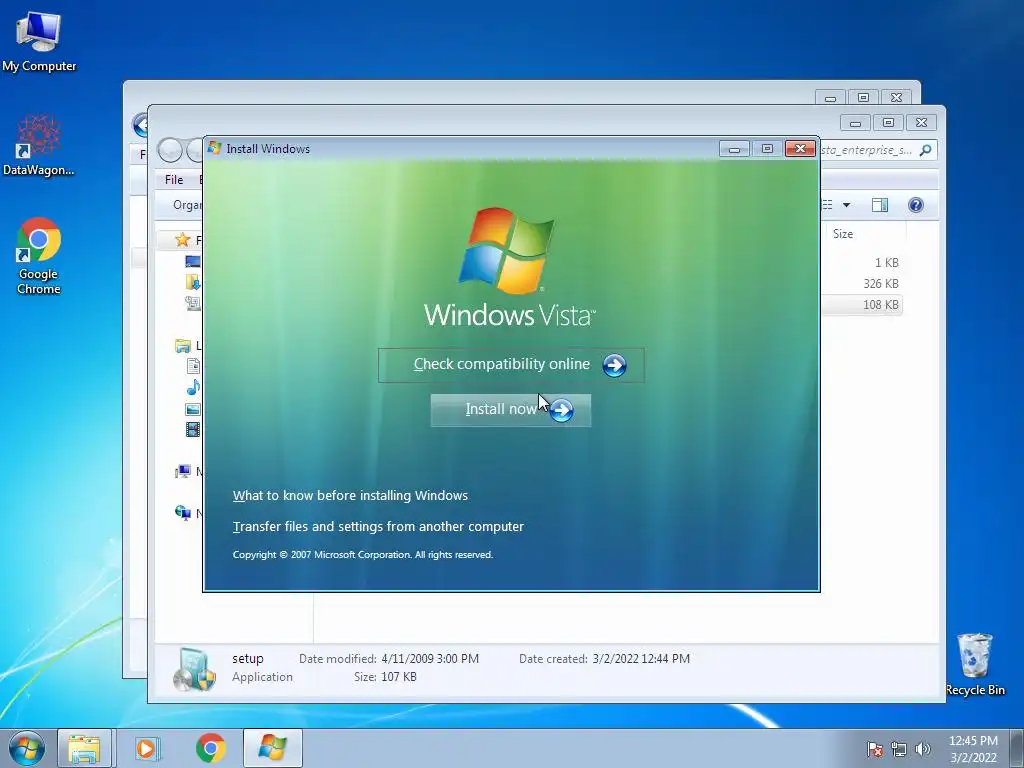Click the Explorer help question mark icon
This screenshot has height=768, width=1024.
916,205
